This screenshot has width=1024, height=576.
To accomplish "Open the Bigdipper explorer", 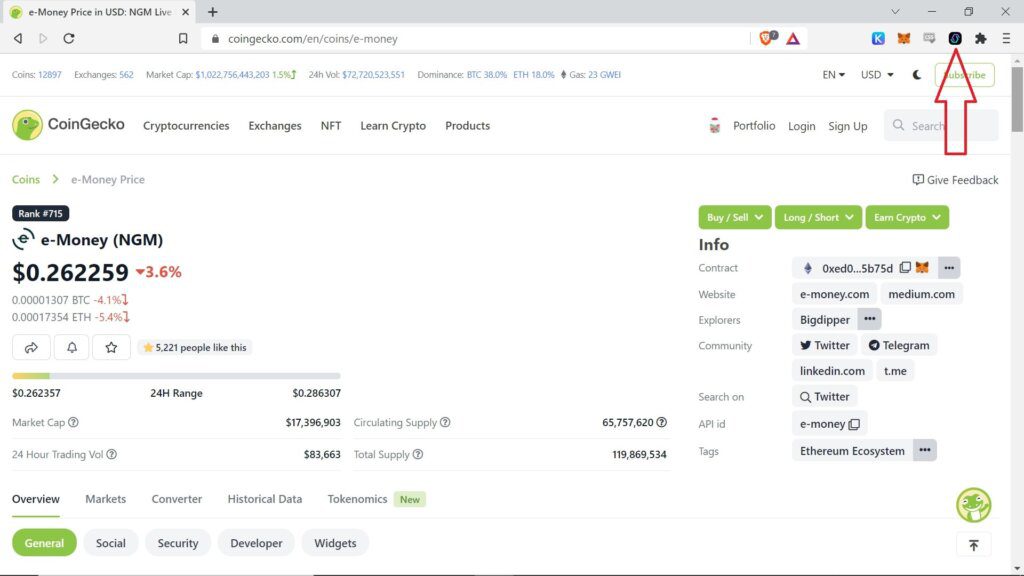I will coord(825,319).
